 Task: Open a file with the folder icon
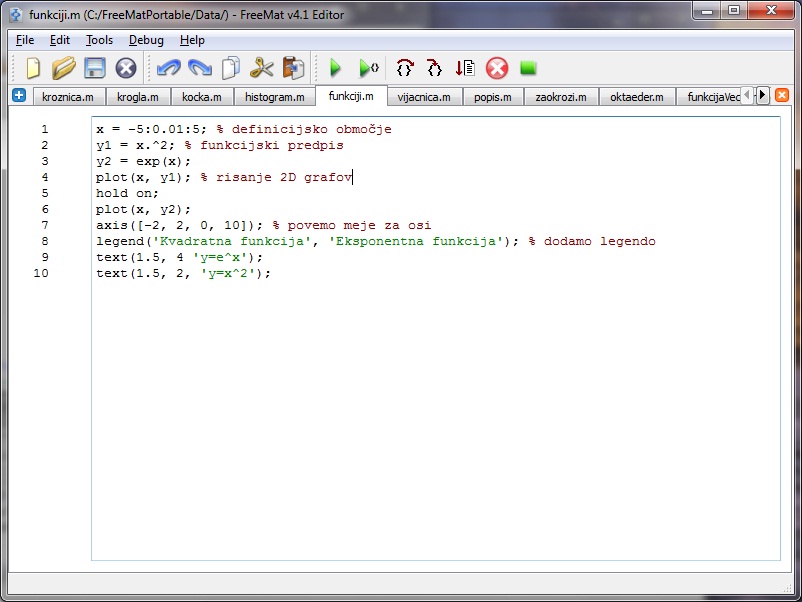coord(64,68)
